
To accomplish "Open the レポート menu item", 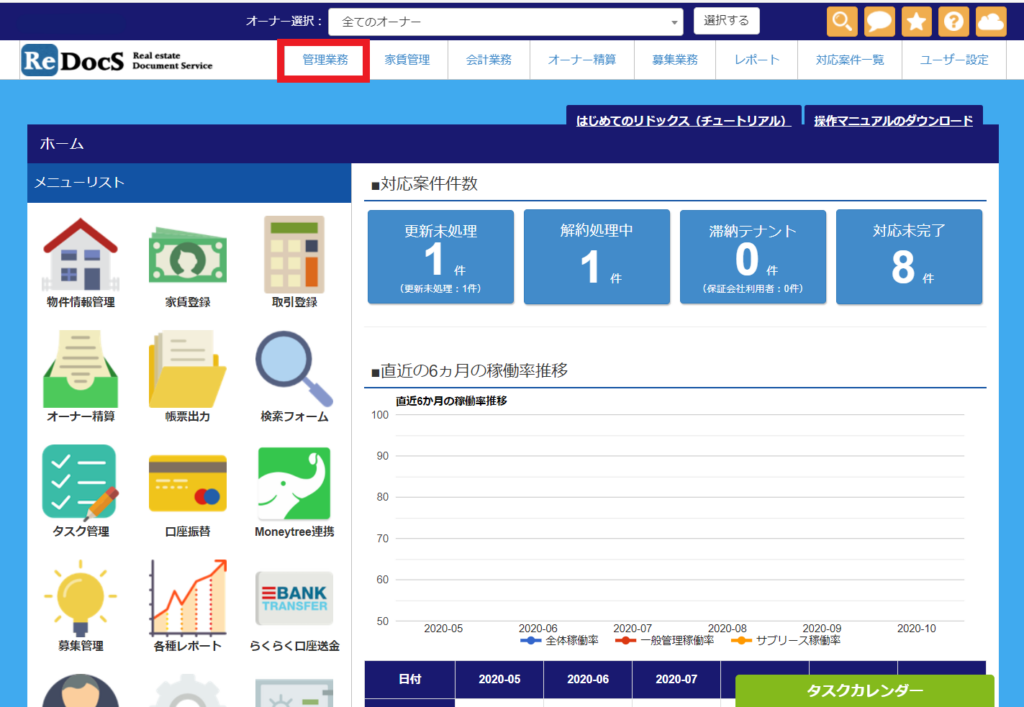I will (x=756, y=60).
